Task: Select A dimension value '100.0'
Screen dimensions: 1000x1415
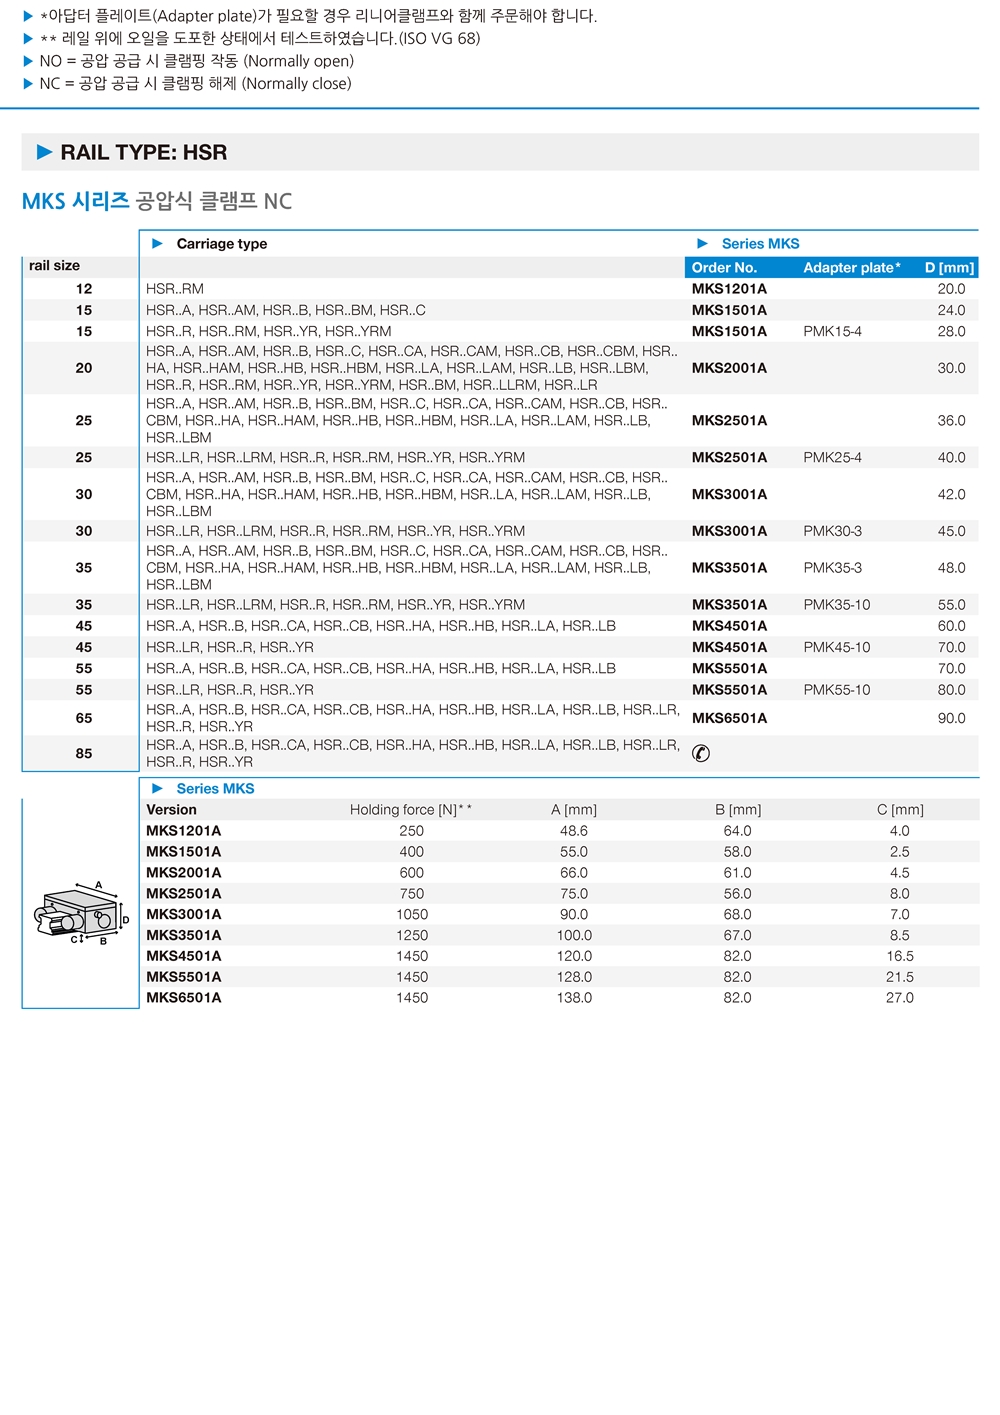Action: (574, 935)
